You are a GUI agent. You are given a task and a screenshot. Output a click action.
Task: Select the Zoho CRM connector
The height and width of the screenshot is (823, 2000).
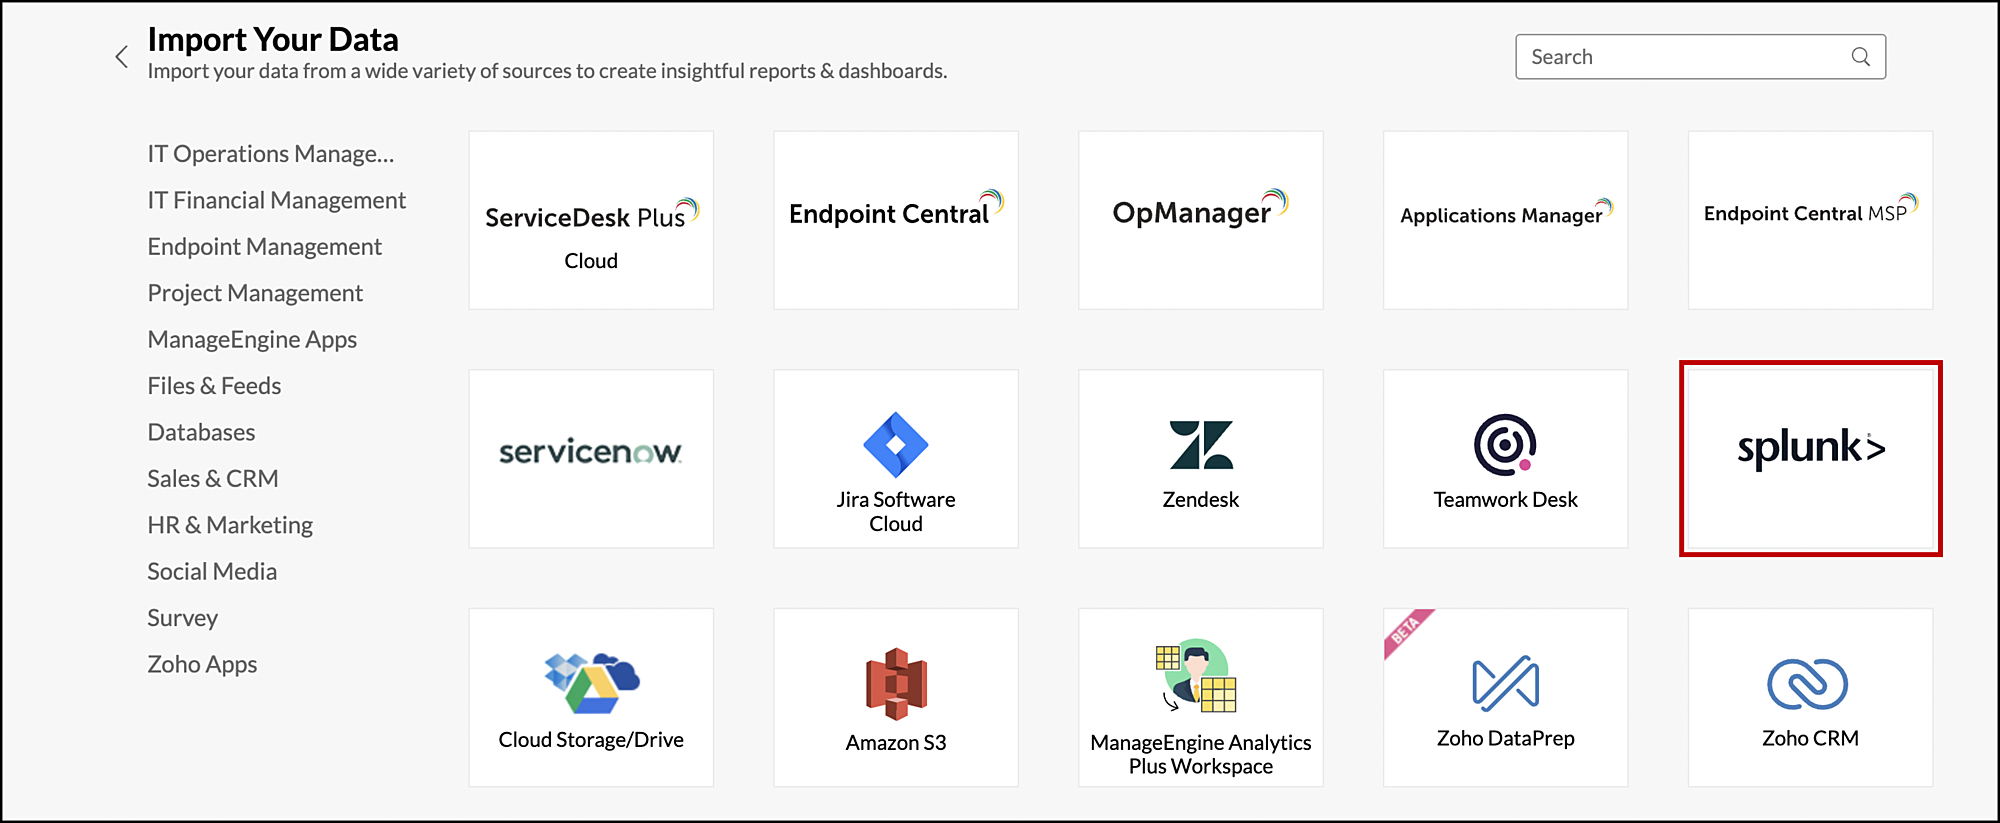pyautogui.click(x=1810, y=698)
